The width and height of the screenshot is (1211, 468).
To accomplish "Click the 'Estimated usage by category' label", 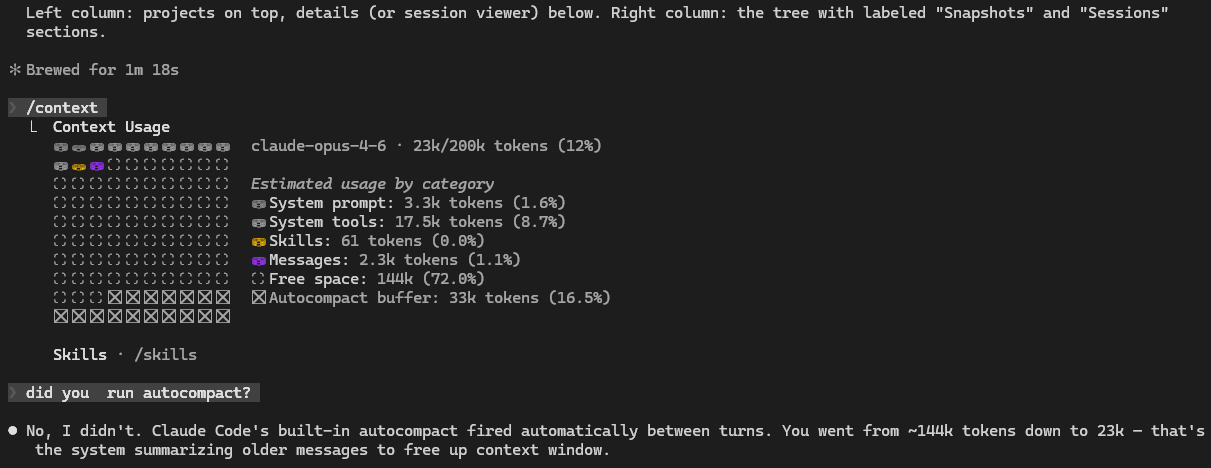I will [372, 184].
